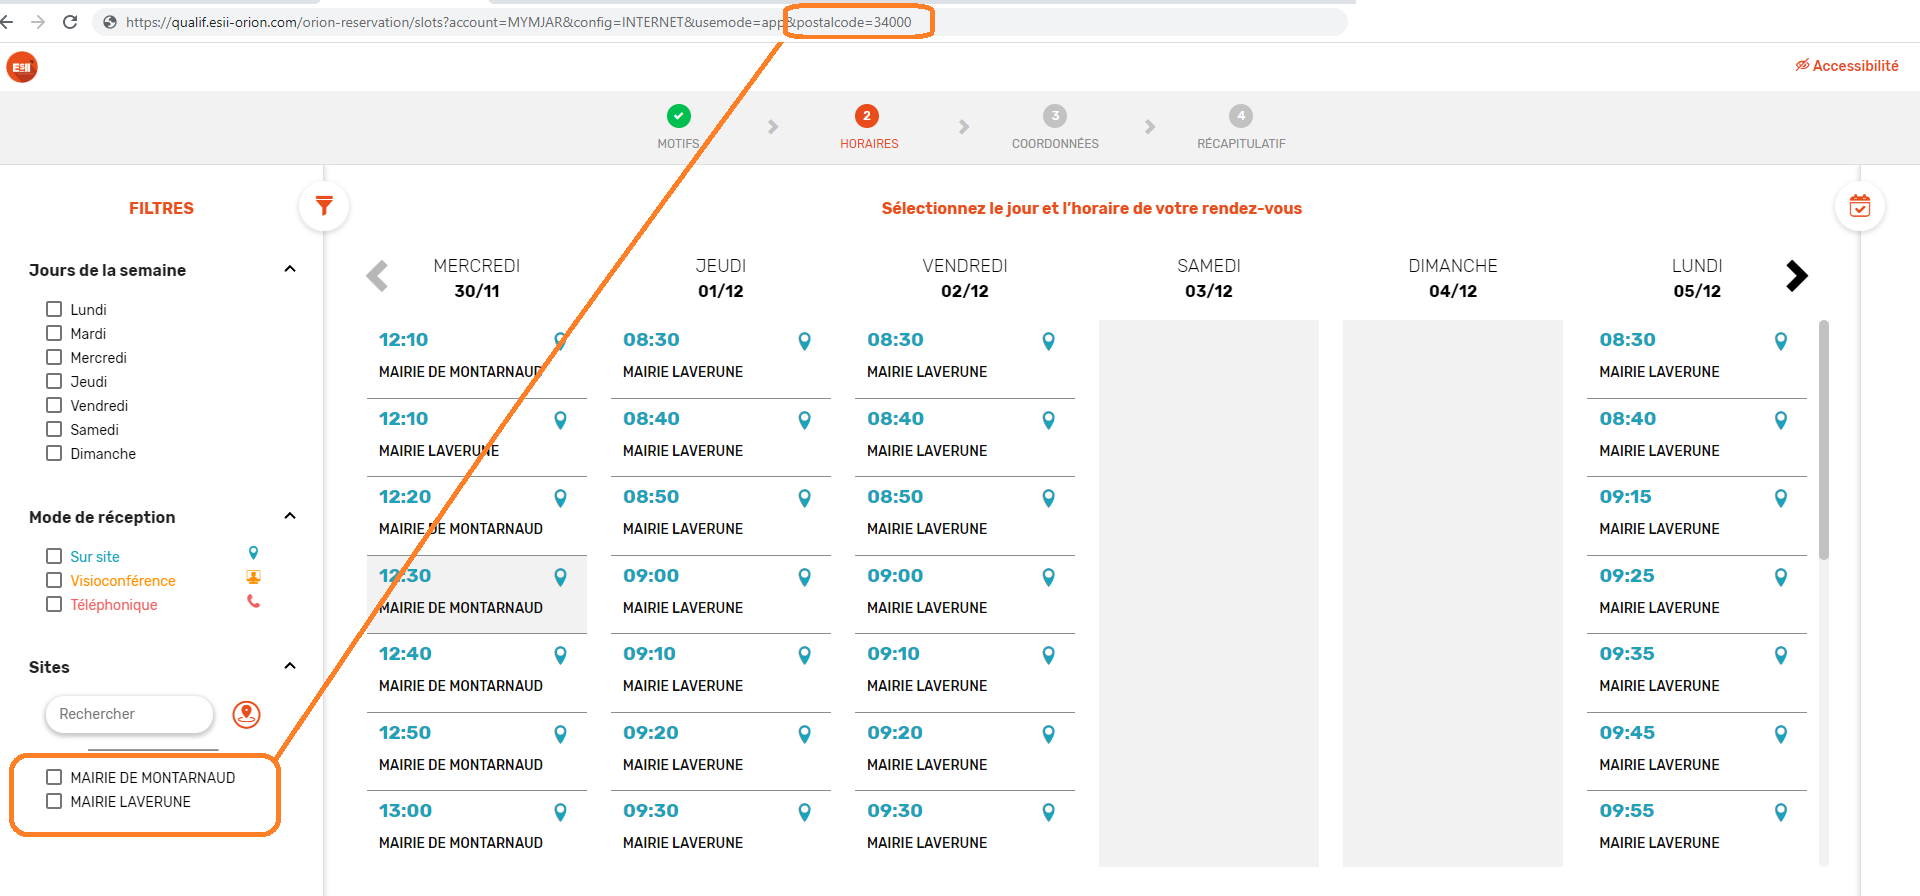Click the slots list vertical scrollbar

click(x=1823, y=440)
